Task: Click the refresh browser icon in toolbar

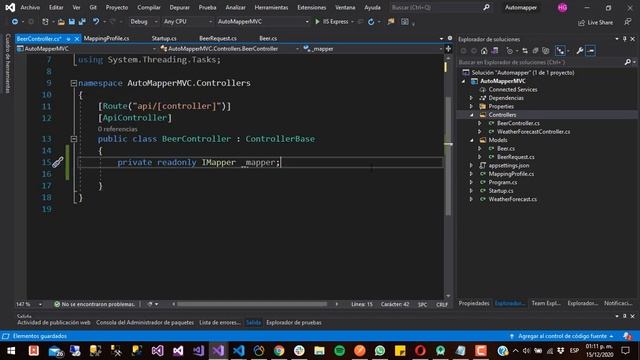Action: (371, 22)
